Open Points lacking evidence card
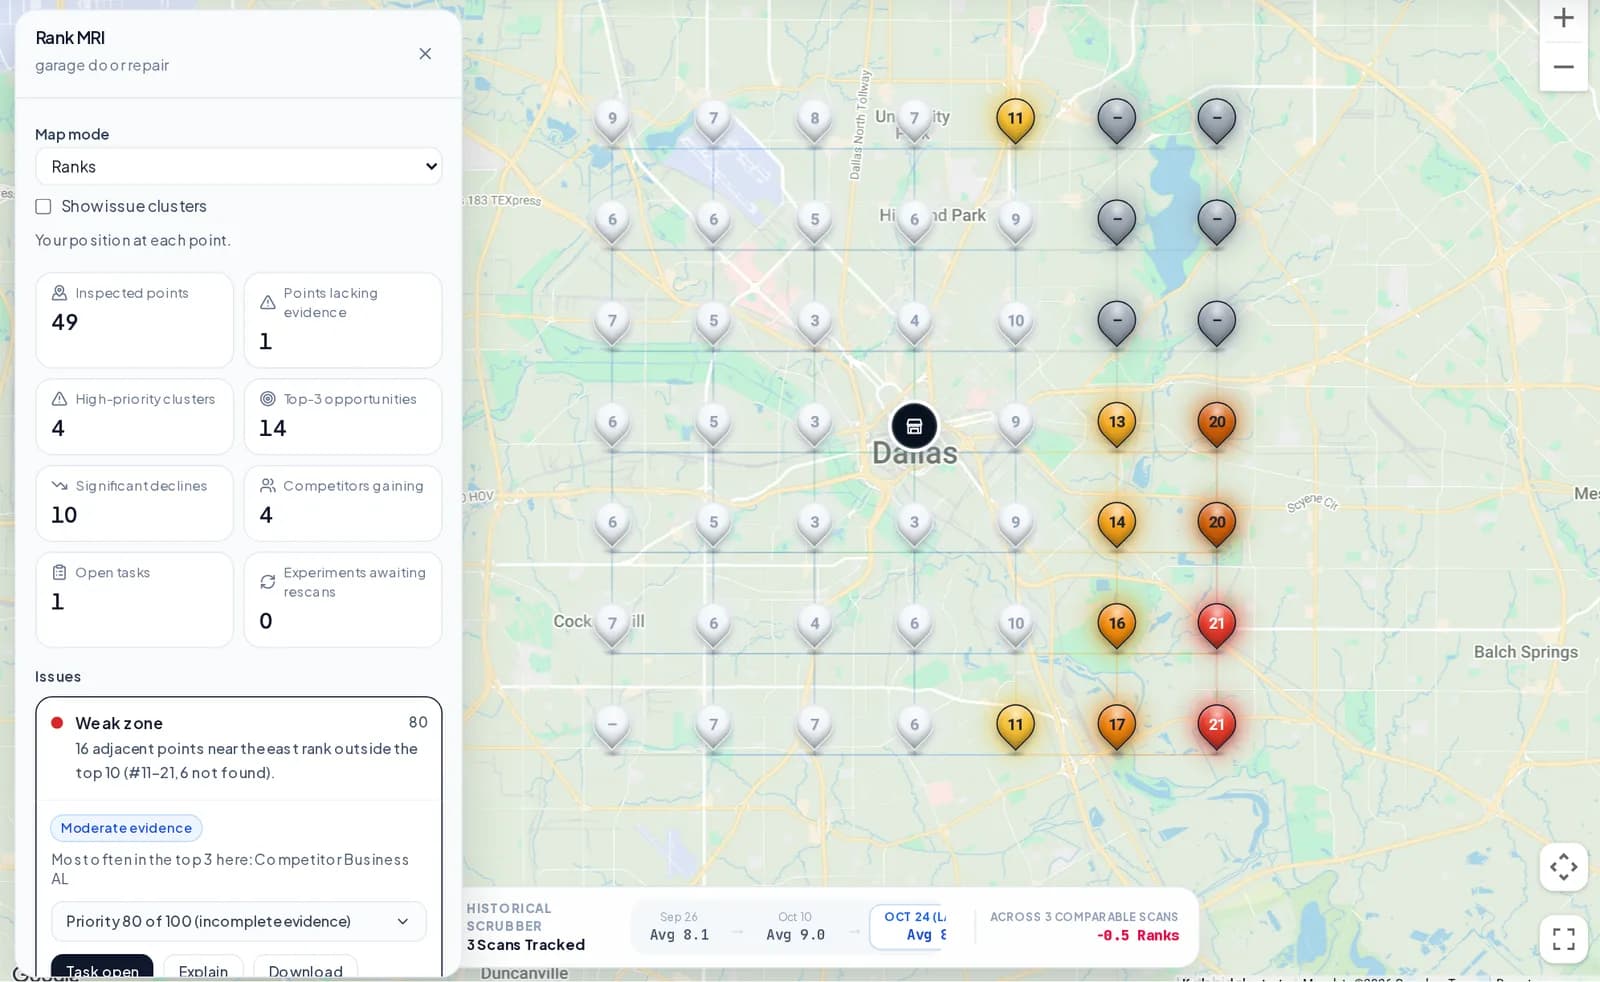This screenshot has width=1600, height=982. pyautogui.click(x=343, y=320)
